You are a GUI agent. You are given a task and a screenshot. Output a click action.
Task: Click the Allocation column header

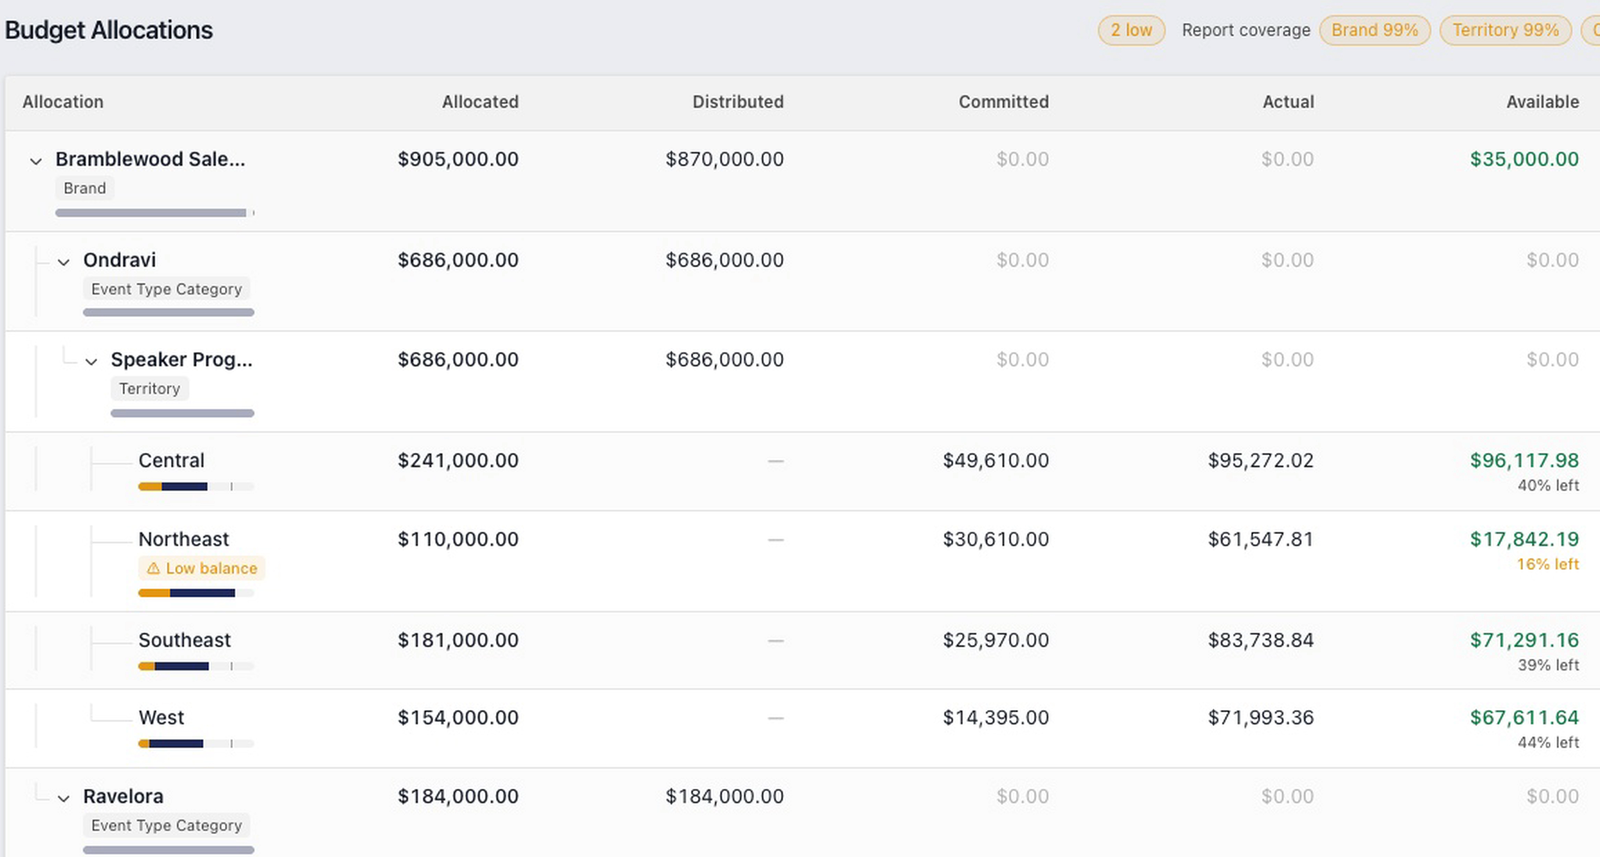coord(63,102)
